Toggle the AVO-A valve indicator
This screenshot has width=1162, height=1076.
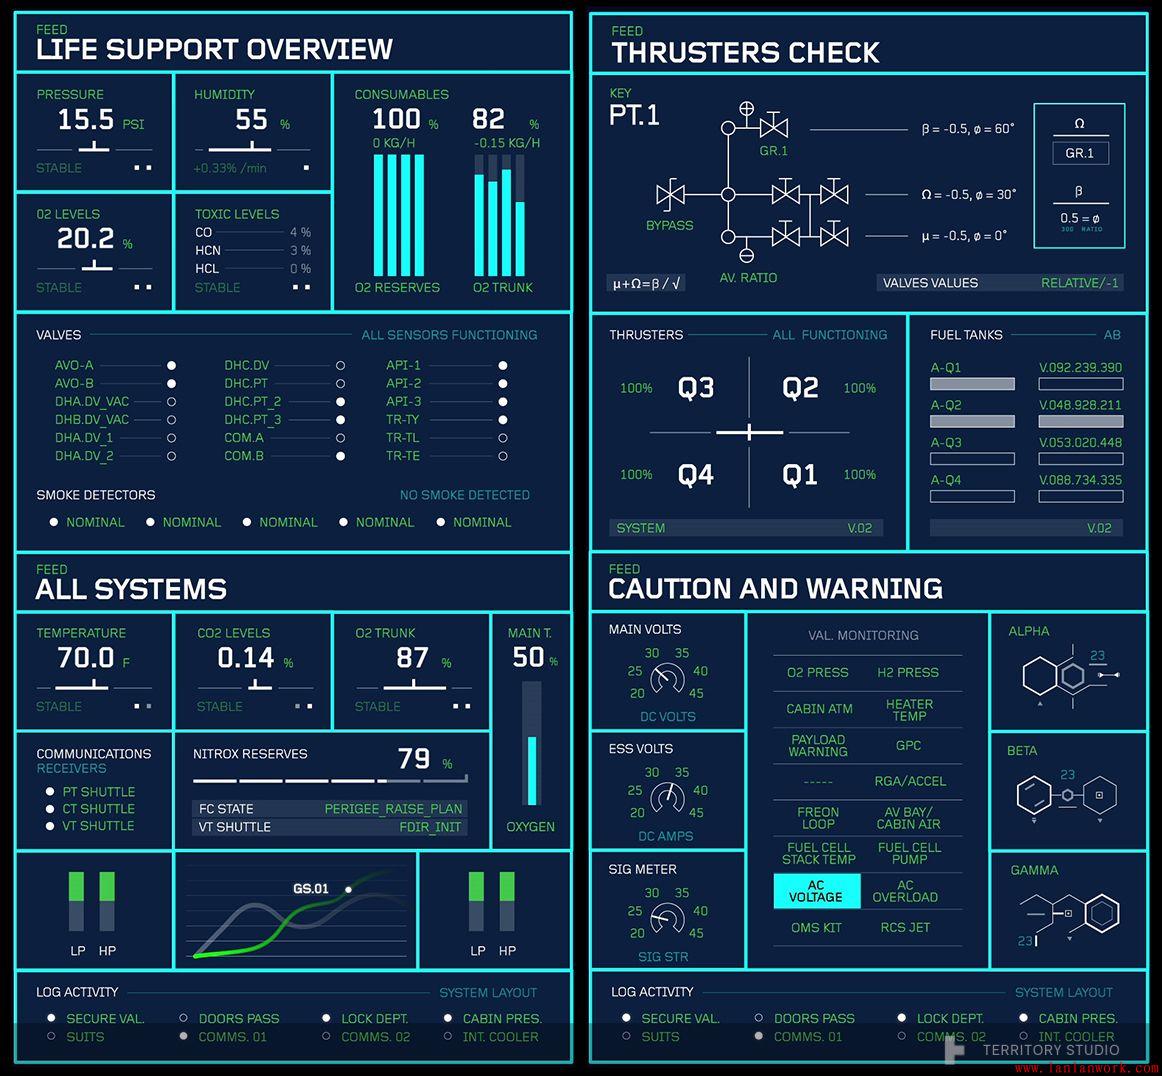point(172,366)
